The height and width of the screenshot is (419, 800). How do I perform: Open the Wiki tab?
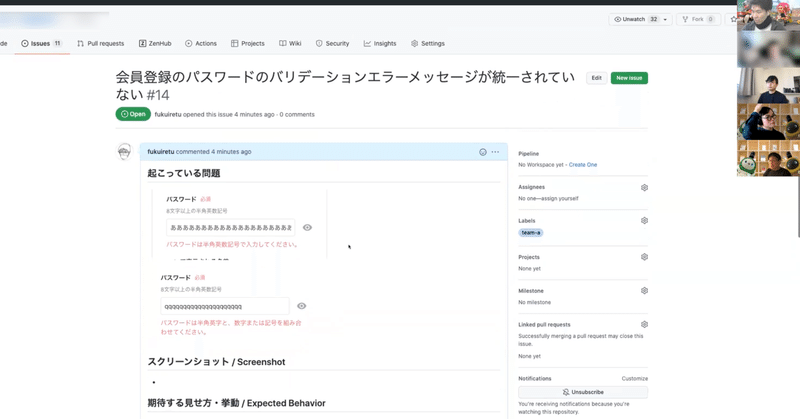(290, 43)
